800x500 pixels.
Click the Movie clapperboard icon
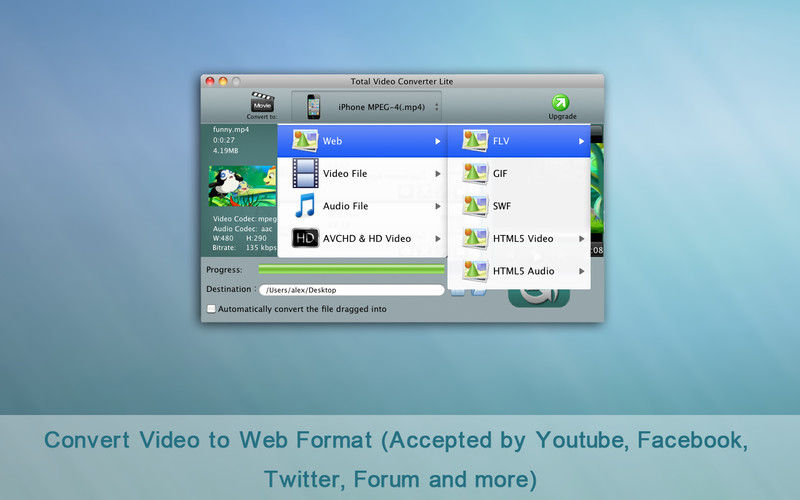pyautogui.click(x=262, y=102)
